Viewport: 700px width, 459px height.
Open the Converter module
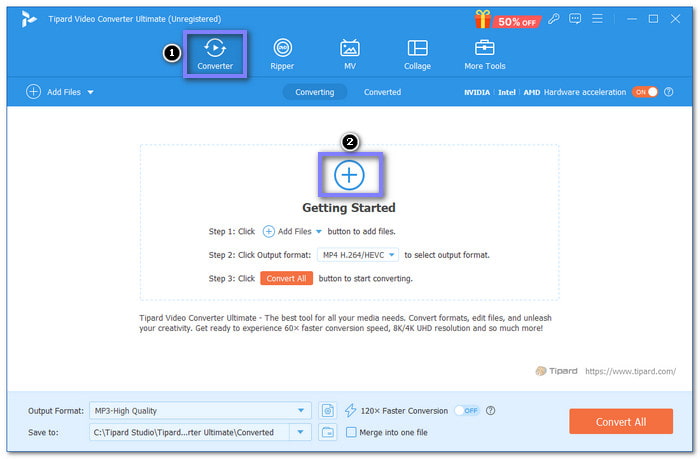click(215, 54)
